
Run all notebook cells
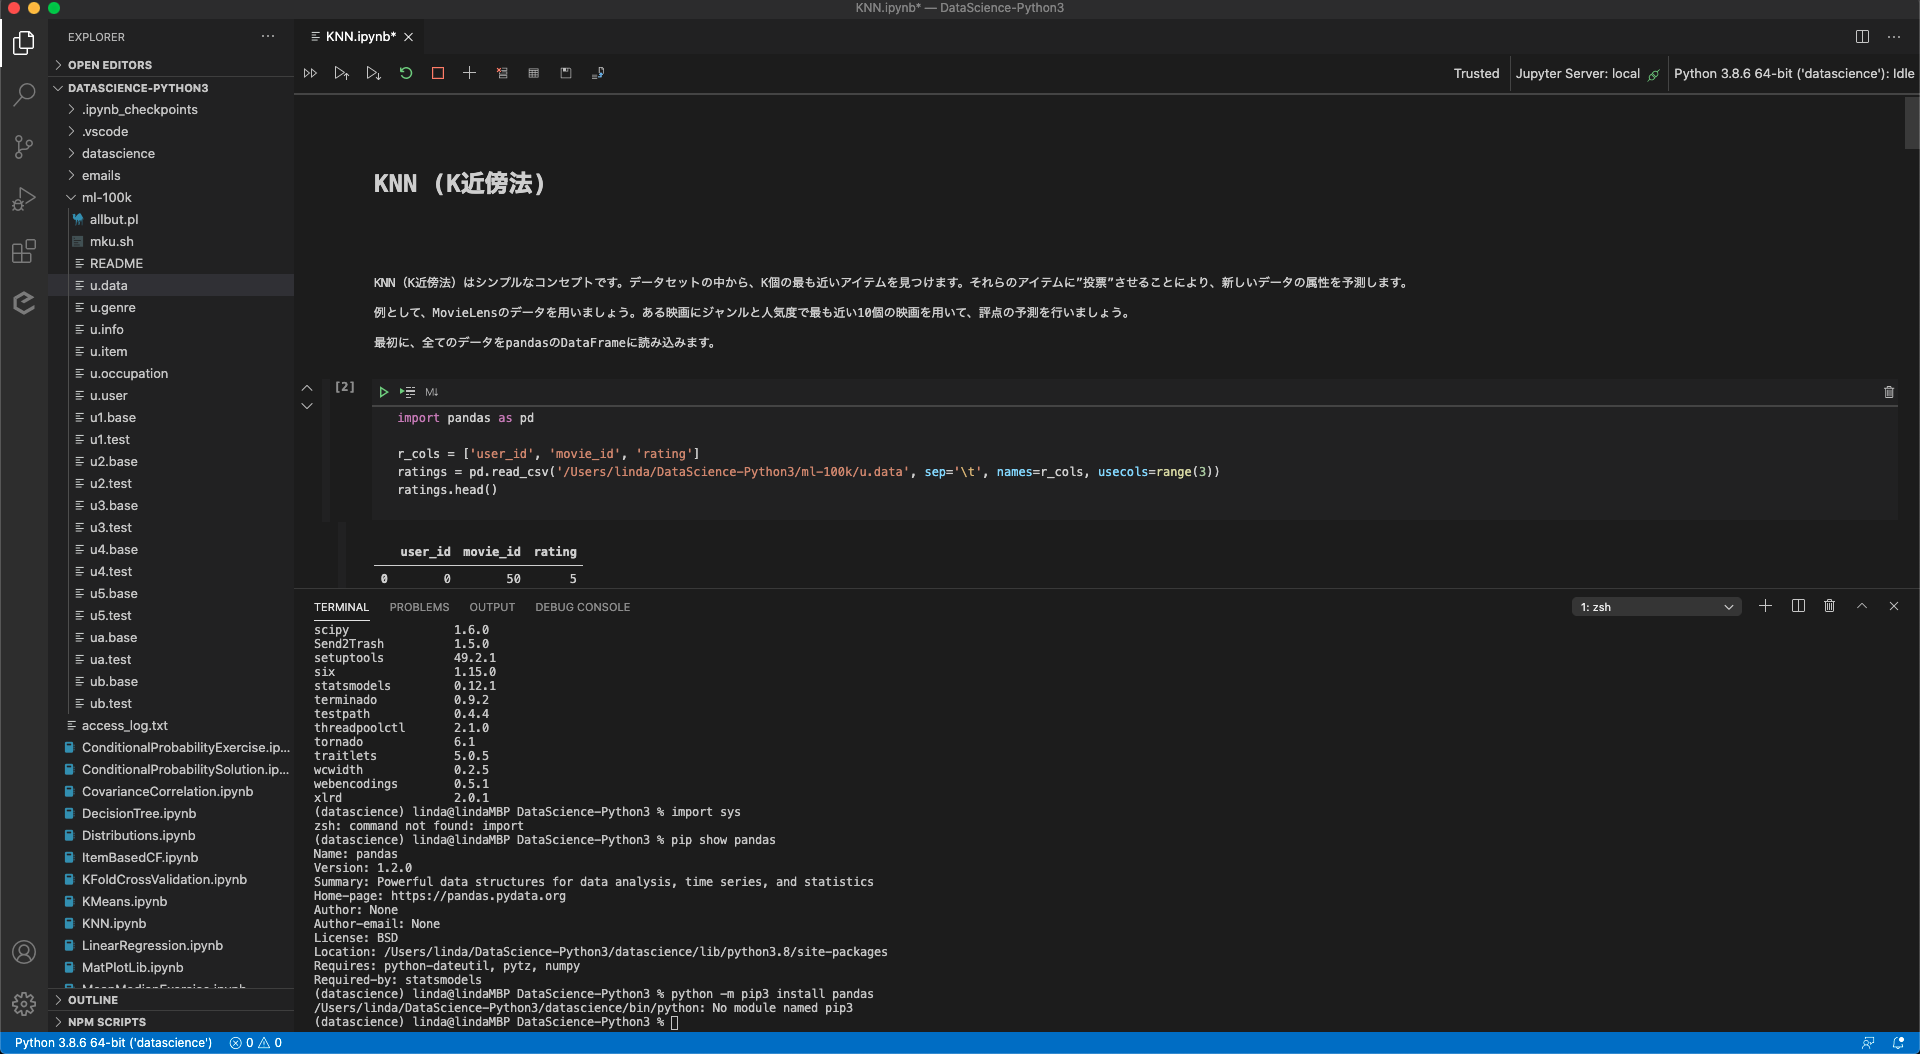pos(310,73)
